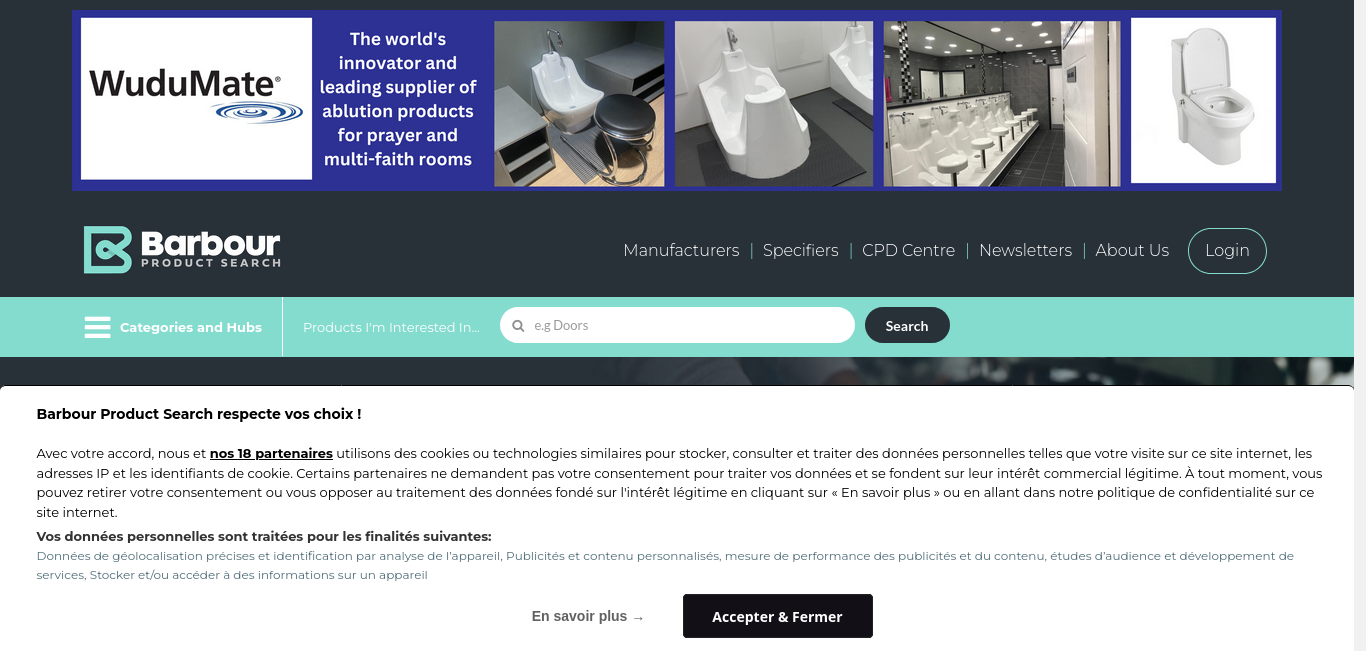Go to the Specifiers page
Viewport: 1366px width, 651px height.
800,250
